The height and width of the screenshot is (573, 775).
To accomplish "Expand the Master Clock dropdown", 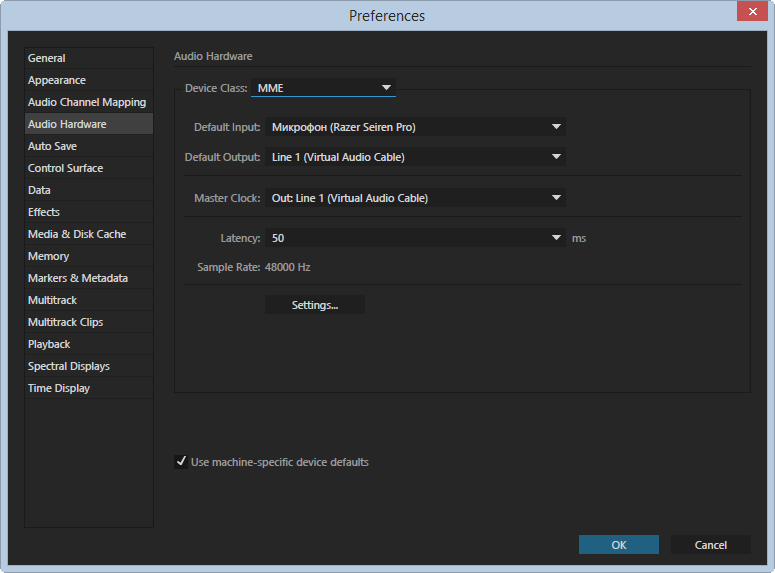I will click(x=415, y=198).
